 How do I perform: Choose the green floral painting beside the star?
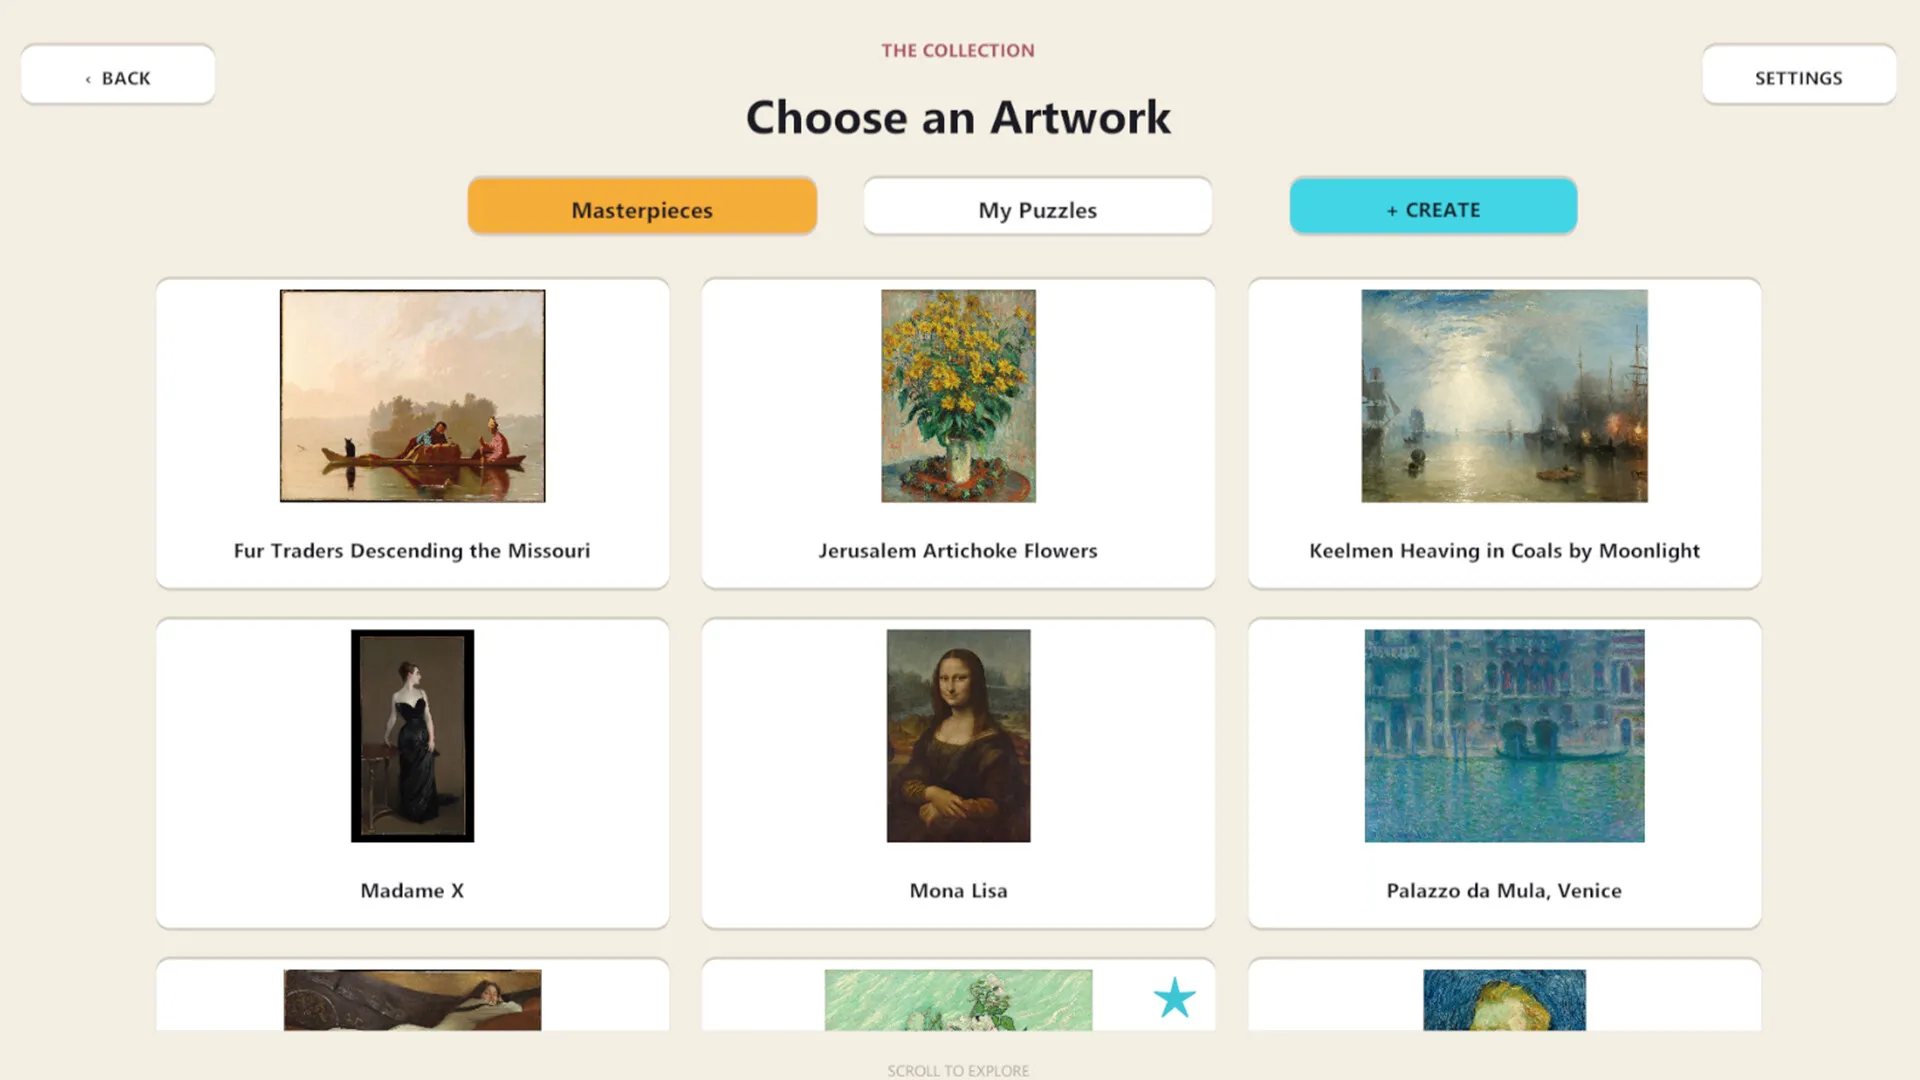click(958, 1000)
